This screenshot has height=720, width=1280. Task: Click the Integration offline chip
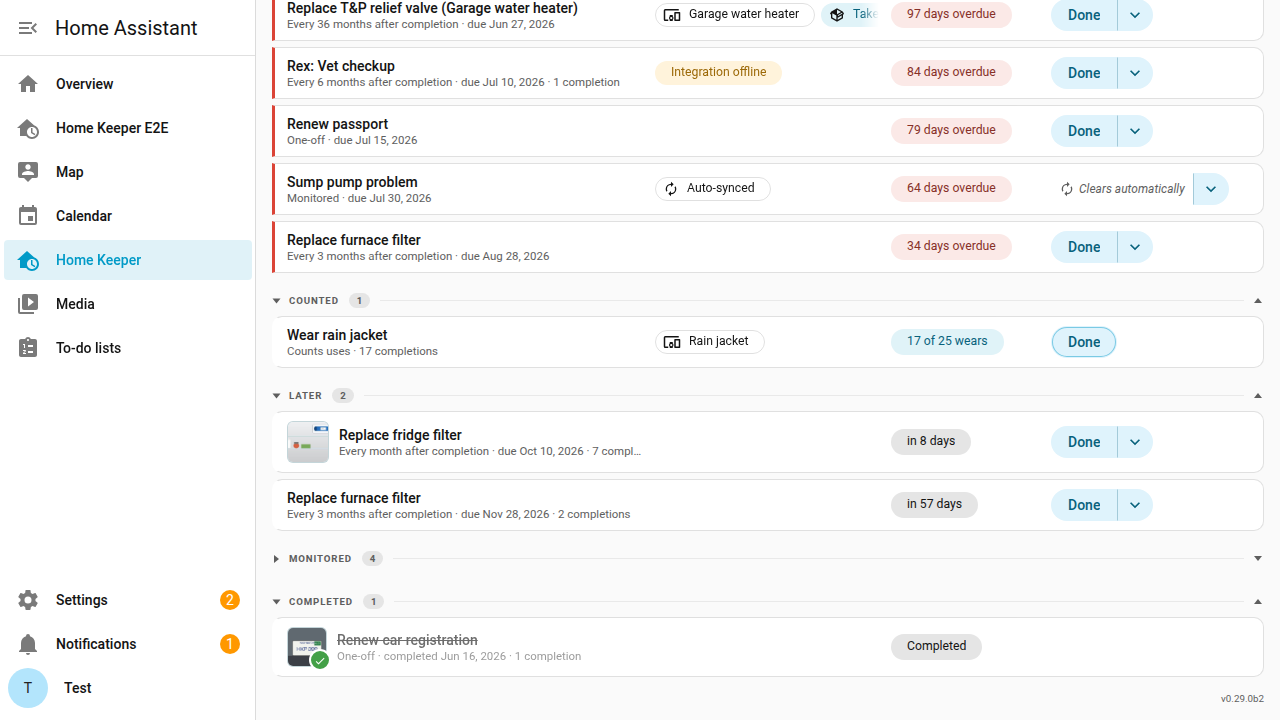(x=718, y=72)
